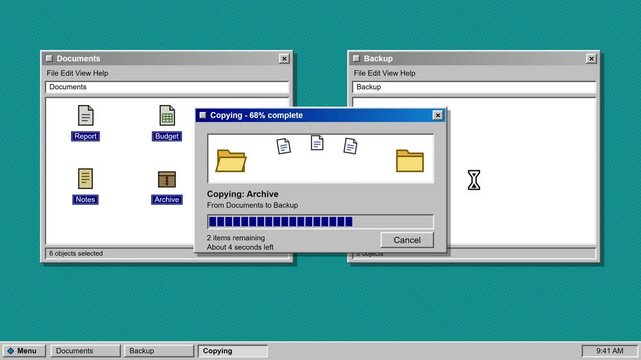Click "6 objects selected" status text
This screenshot has height=360, width=641.
[x=76, y=253]
